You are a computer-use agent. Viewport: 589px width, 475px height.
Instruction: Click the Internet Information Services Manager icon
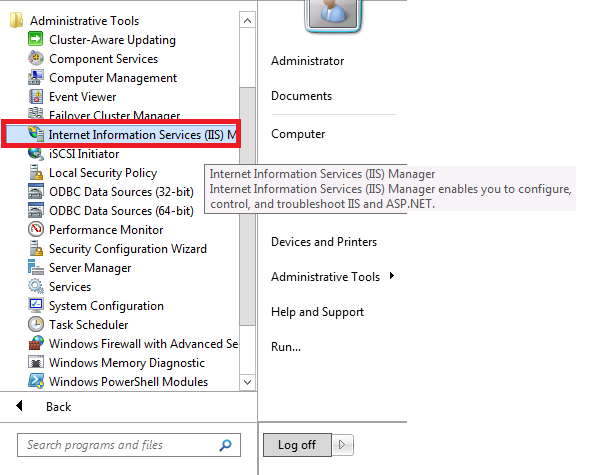click(x=36, y=134)
